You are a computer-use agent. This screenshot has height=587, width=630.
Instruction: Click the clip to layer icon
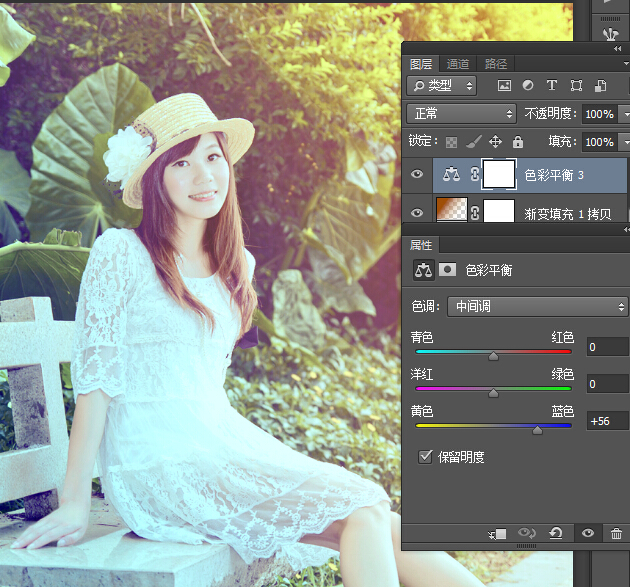(498, 534)
